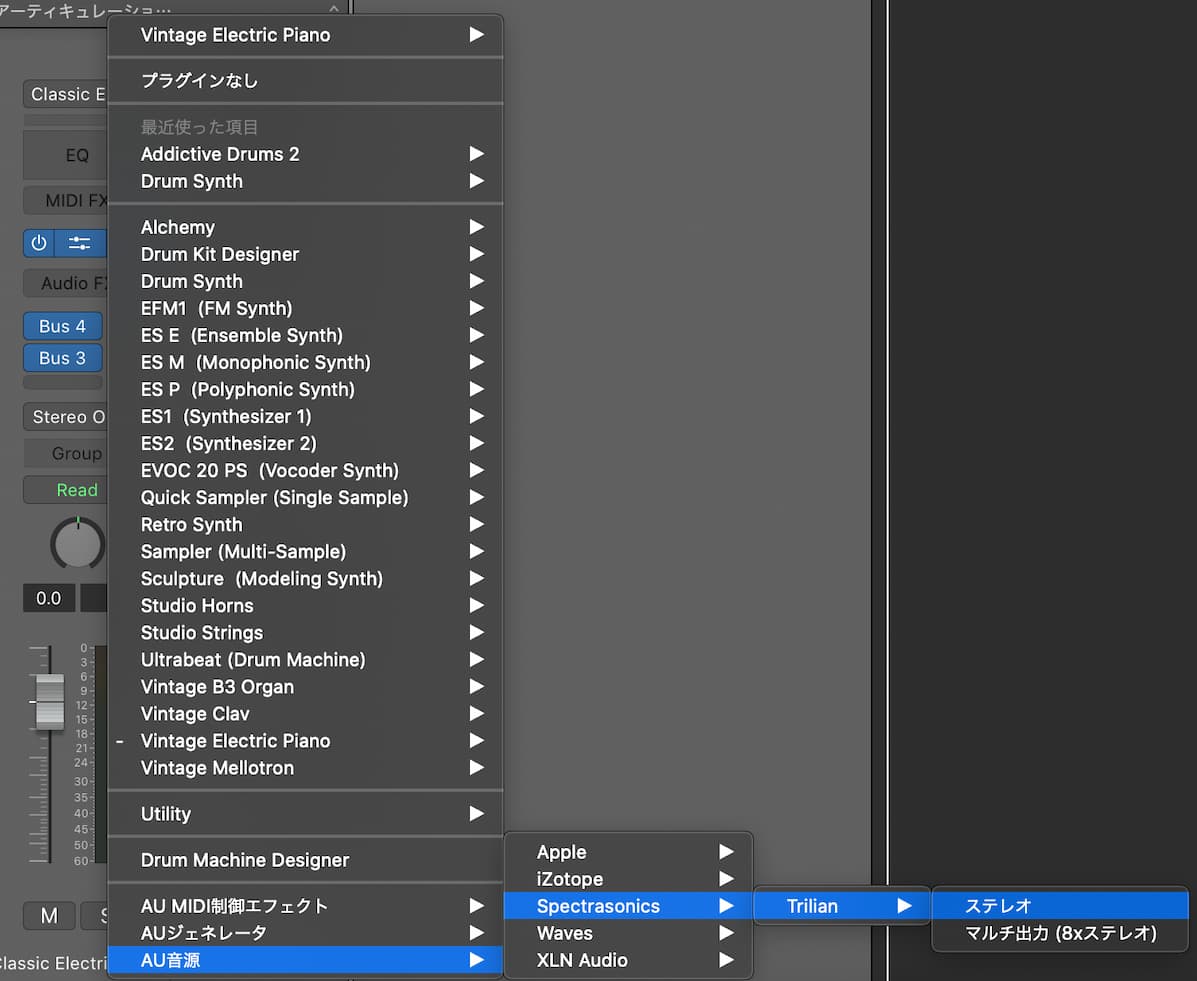Toggle the instrument power button
This screenshot has height=981, width=1197.
[39, 244]
